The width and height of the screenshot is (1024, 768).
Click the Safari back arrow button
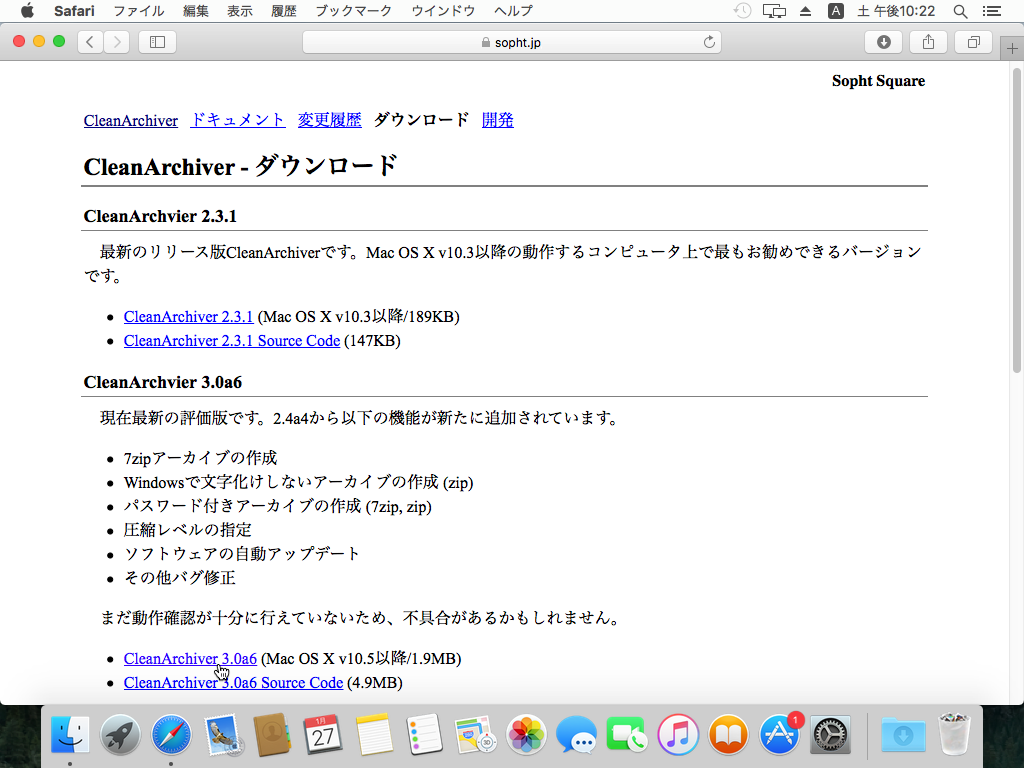tap(90, 42)
